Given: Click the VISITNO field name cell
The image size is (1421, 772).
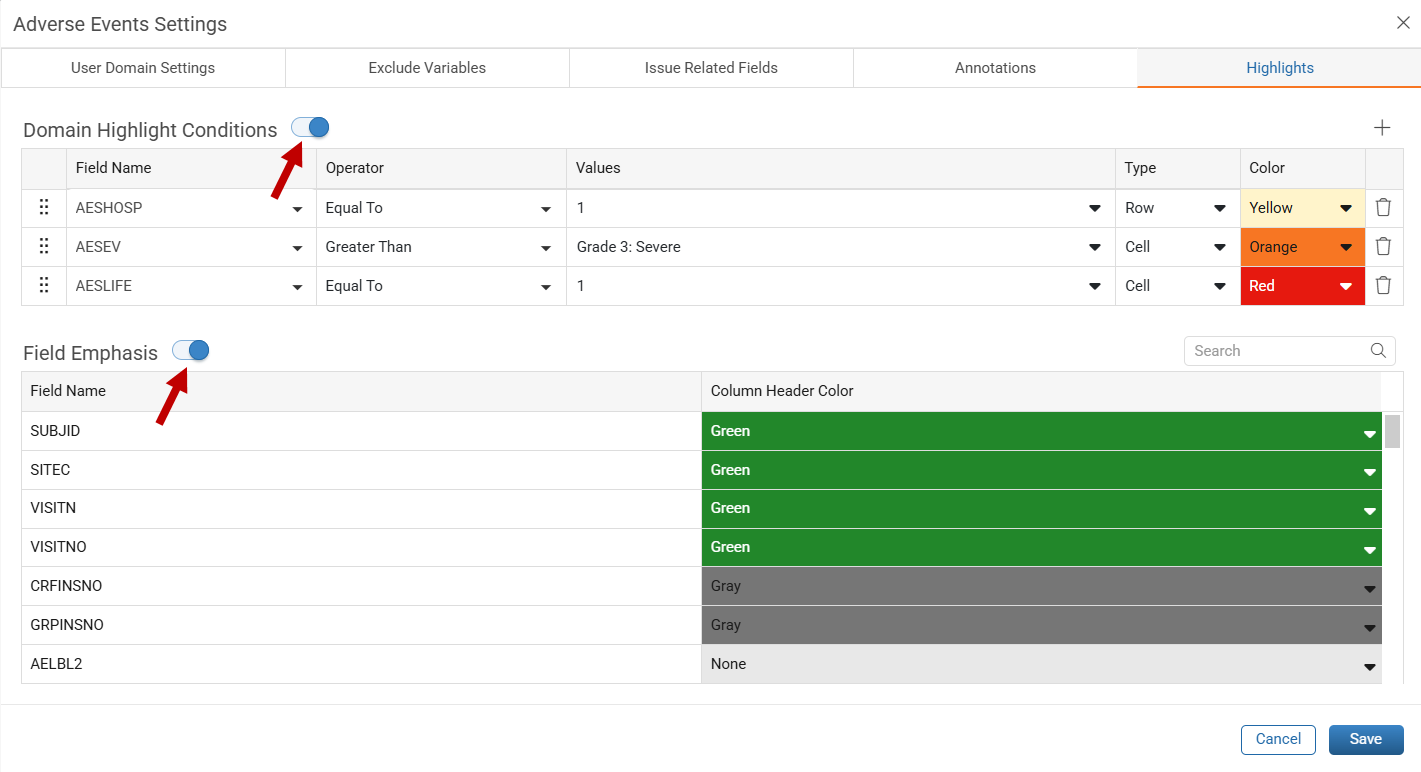Looking at the screenshot, I should (x=361, y=547).
